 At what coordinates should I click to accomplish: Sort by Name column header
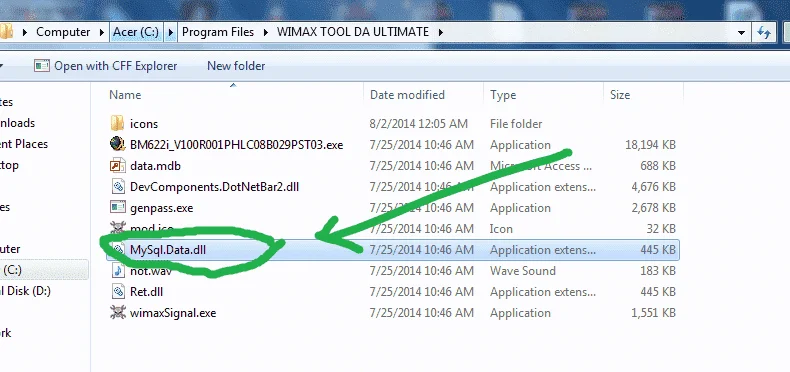click(x=125, y=95)
